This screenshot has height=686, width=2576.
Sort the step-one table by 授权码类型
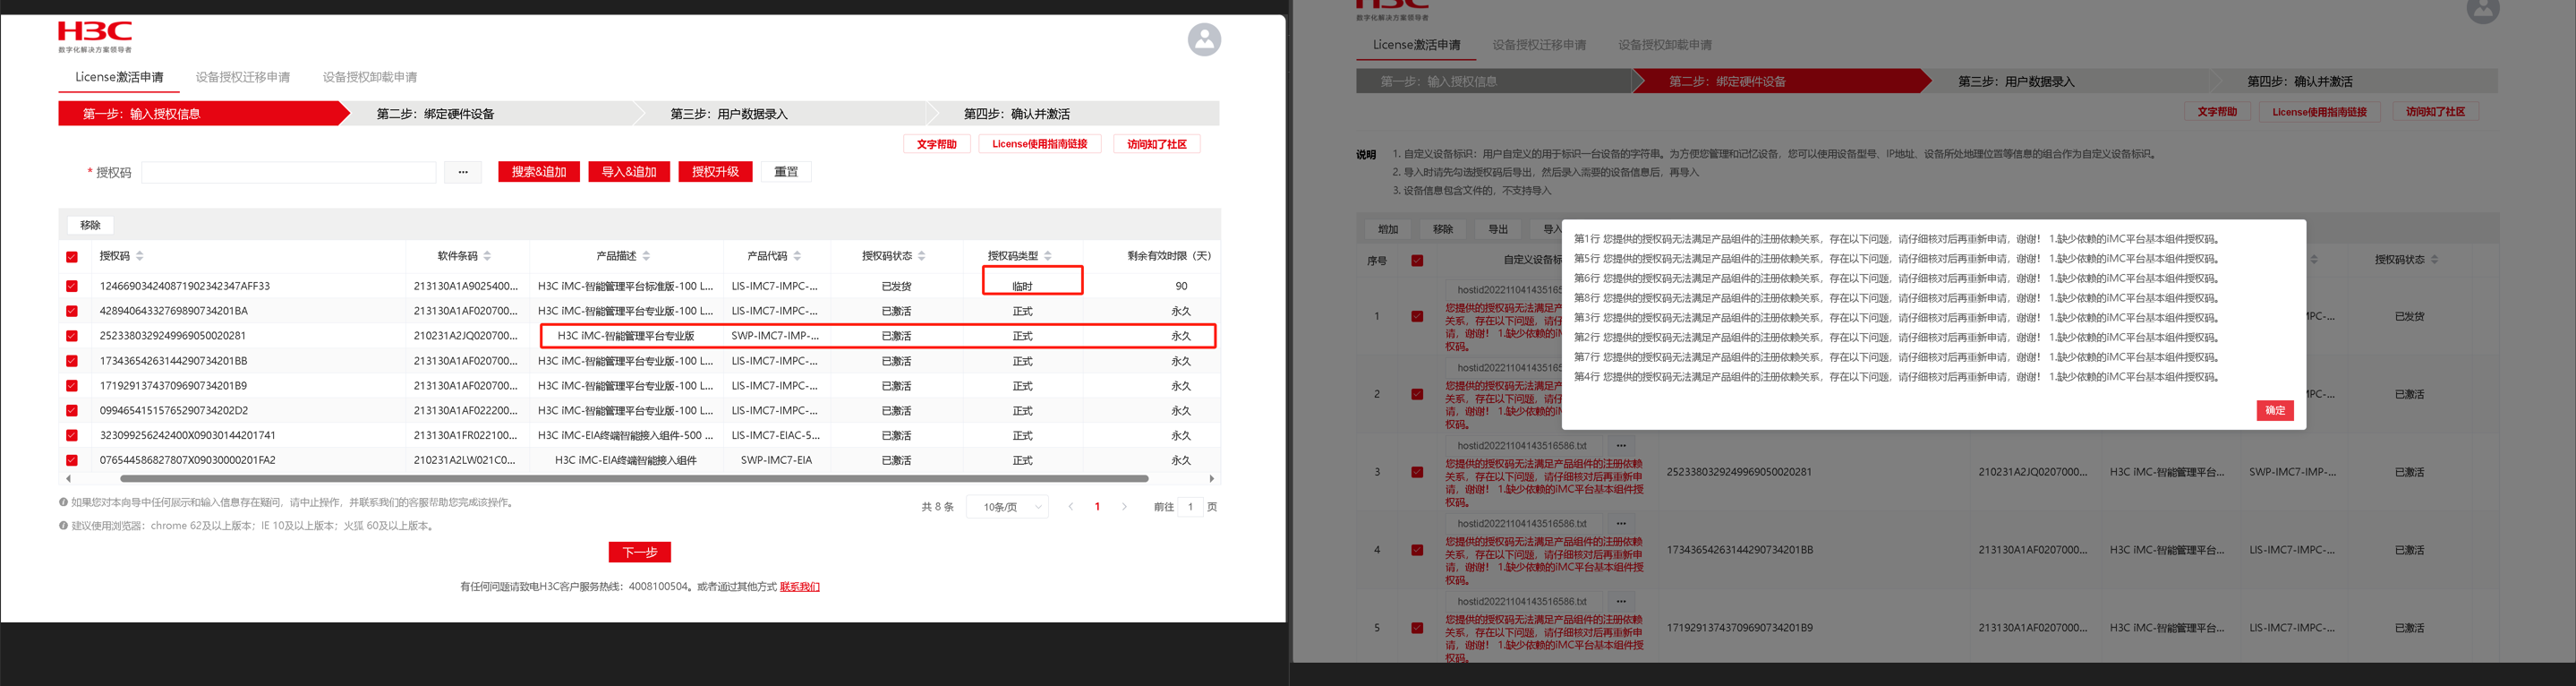1047,256
